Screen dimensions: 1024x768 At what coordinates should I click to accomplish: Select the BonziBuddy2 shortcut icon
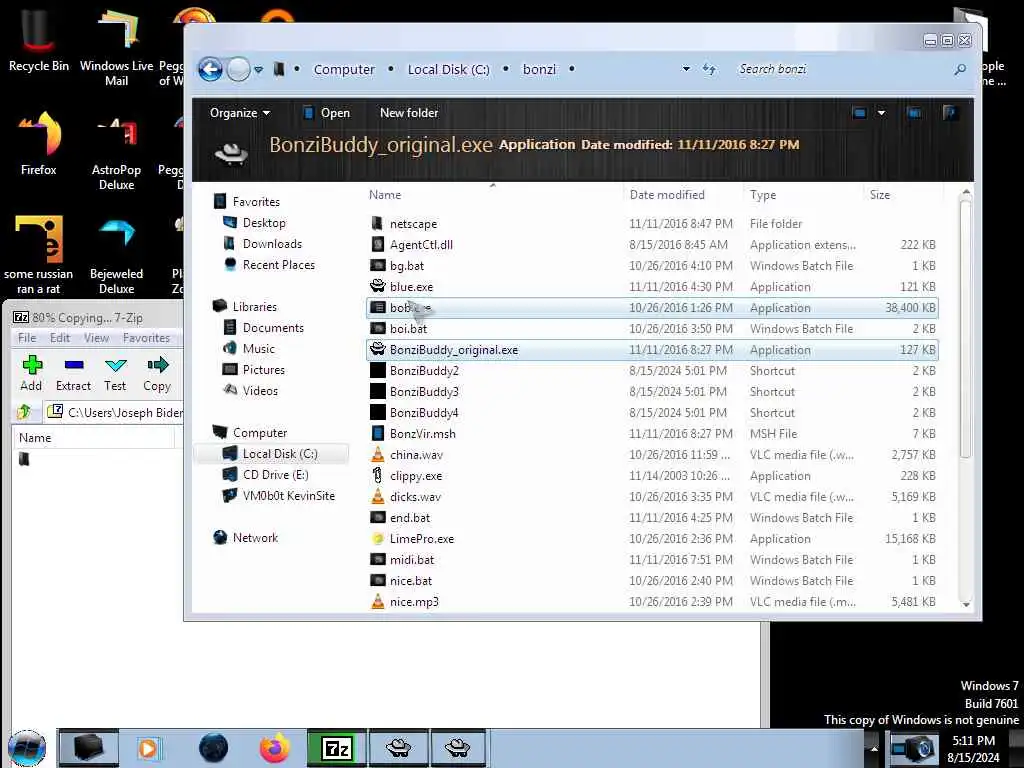tap(377, 370)
